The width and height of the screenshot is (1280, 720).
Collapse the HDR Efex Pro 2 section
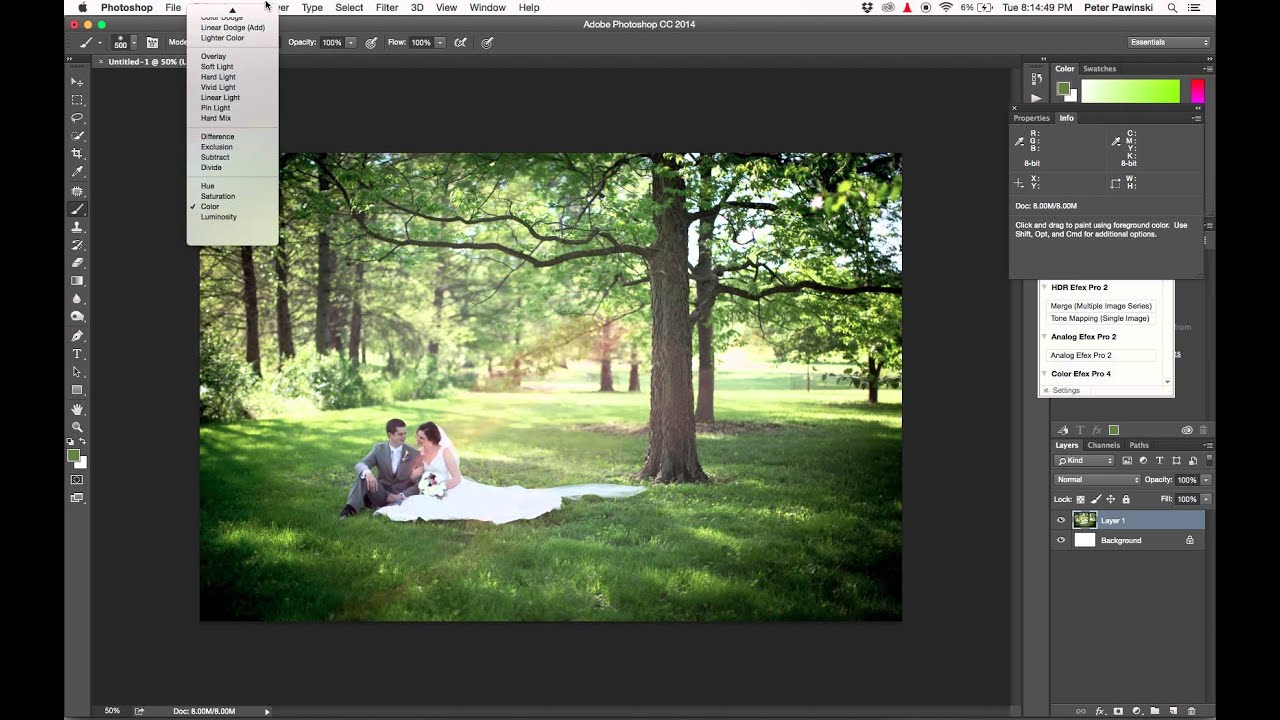click(1046, 287)
